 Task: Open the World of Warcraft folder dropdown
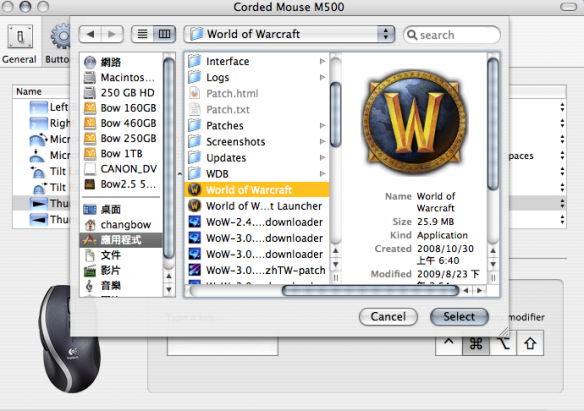coord(289,34)
